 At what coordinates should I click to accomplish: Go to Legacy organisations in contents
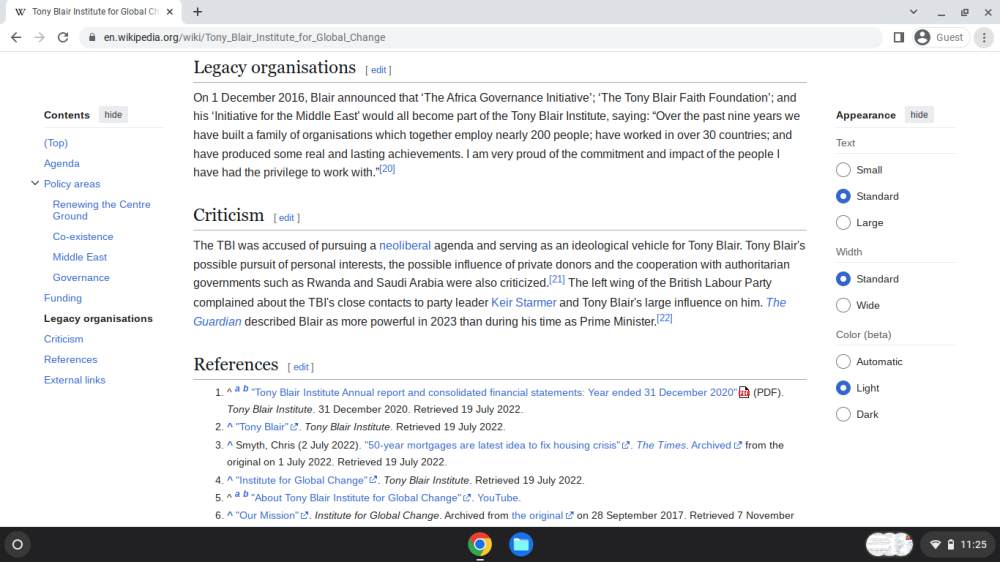coord(98,318)
